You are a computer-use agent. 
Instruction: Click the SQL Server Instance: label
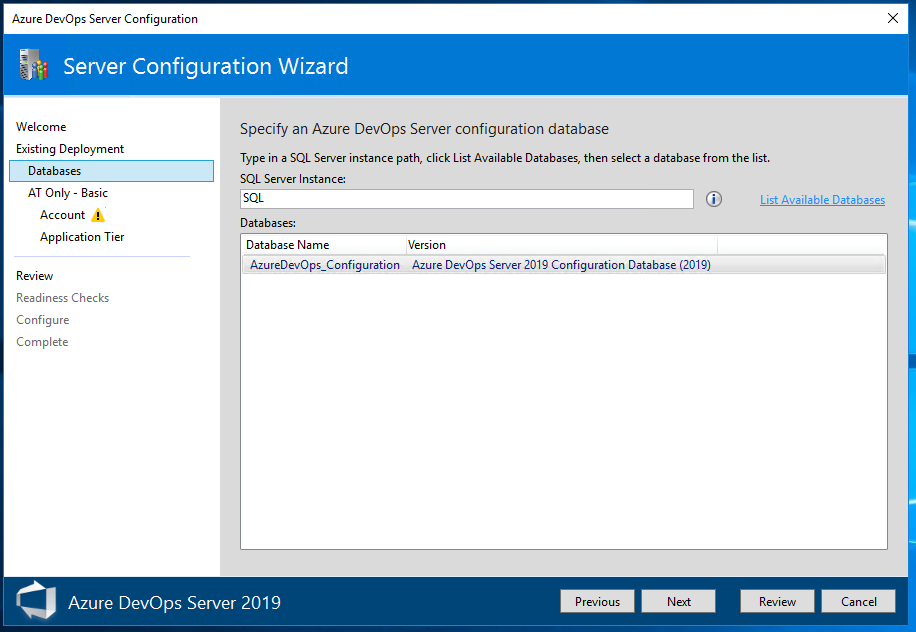293,179
